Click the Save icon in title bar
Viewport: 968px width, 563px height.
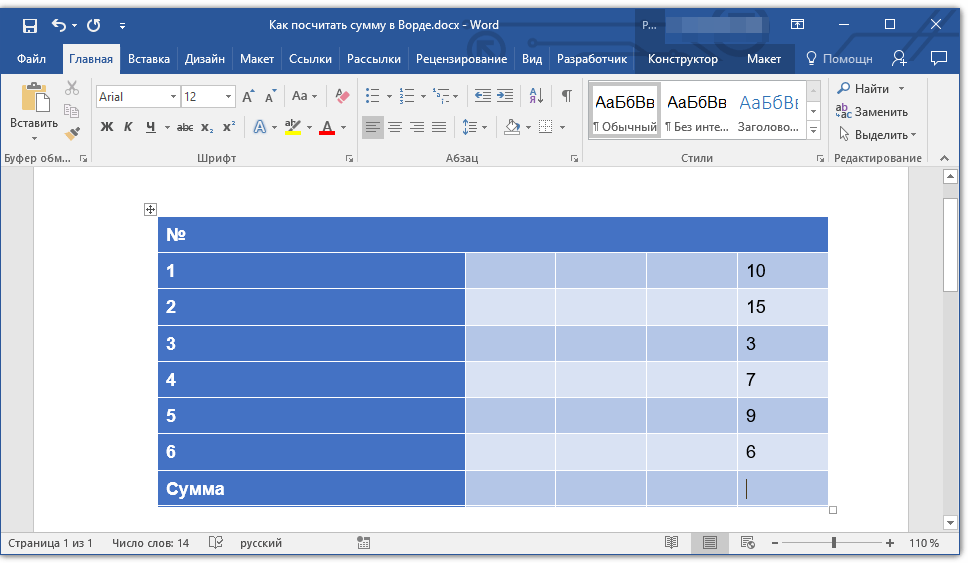click(30, 25)
